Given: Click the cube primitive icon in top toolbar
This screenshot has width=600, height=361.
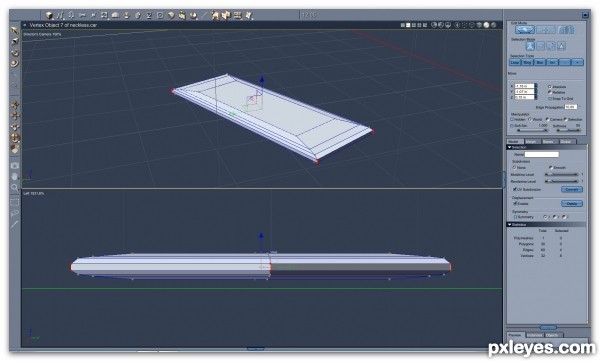Looking at the screenshot, I should (49, 15).
